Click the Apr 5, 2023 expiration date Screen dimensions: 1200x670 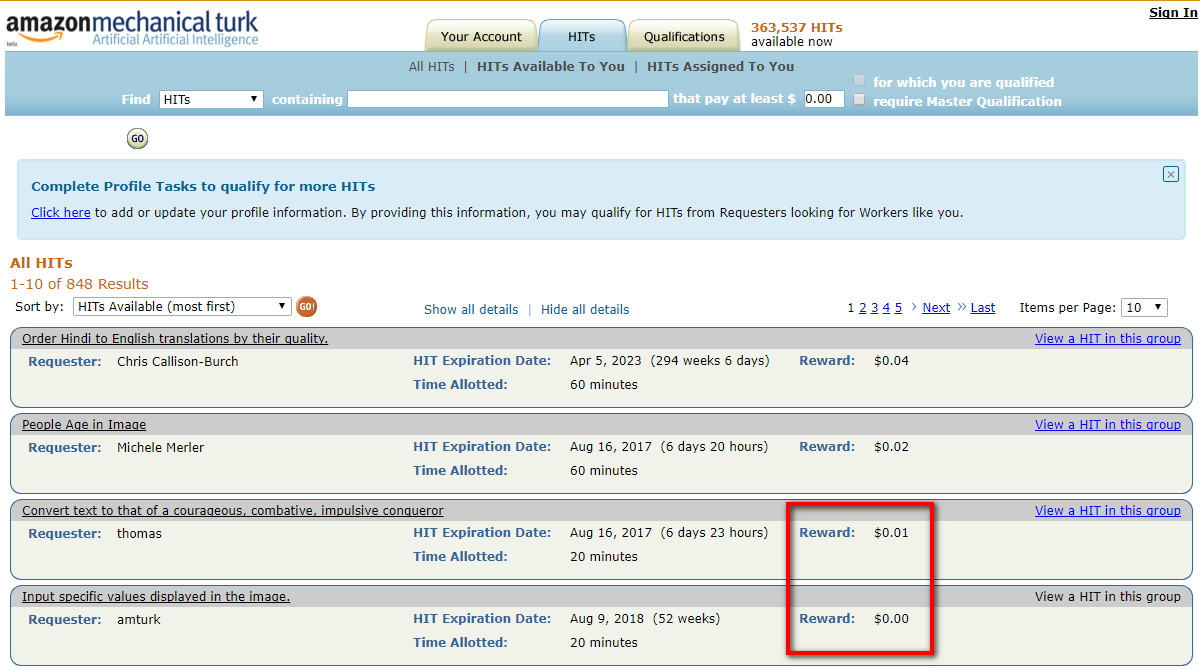(606, 361)
